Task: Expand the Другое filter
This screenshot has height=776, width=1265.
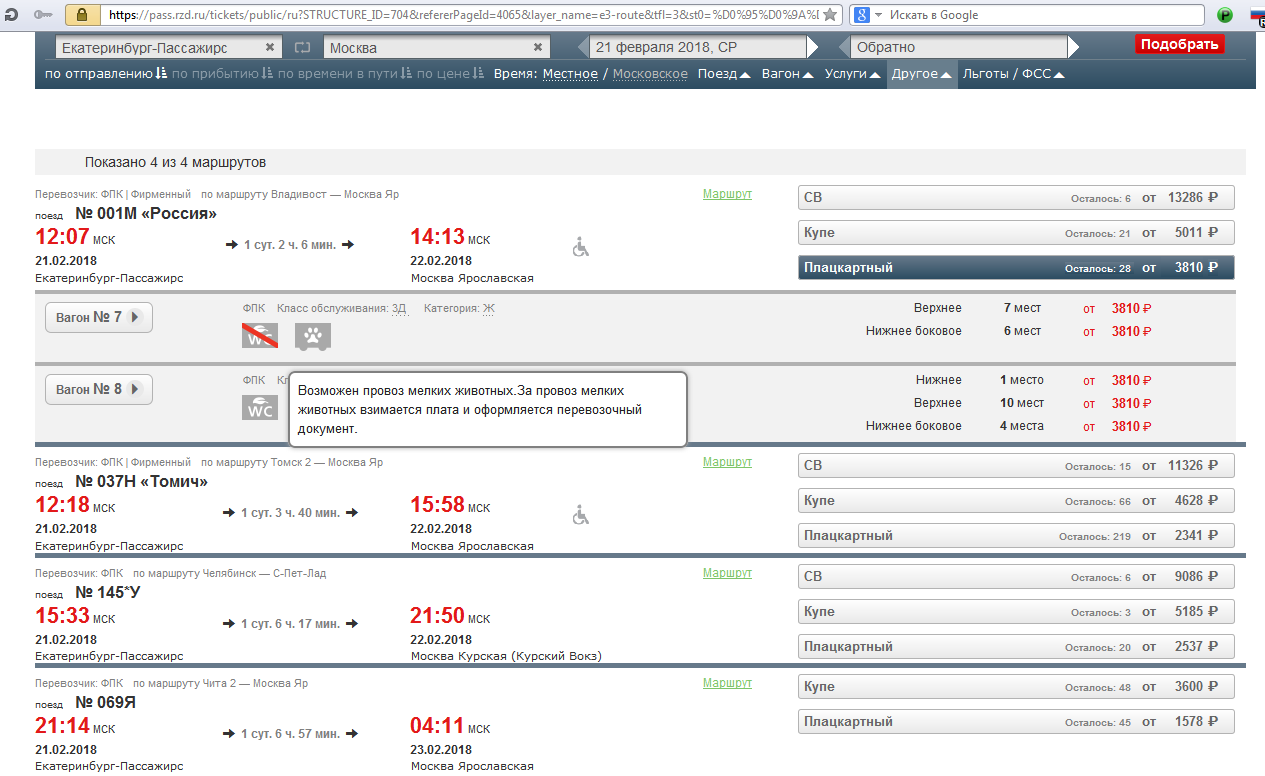Action: 922,74
